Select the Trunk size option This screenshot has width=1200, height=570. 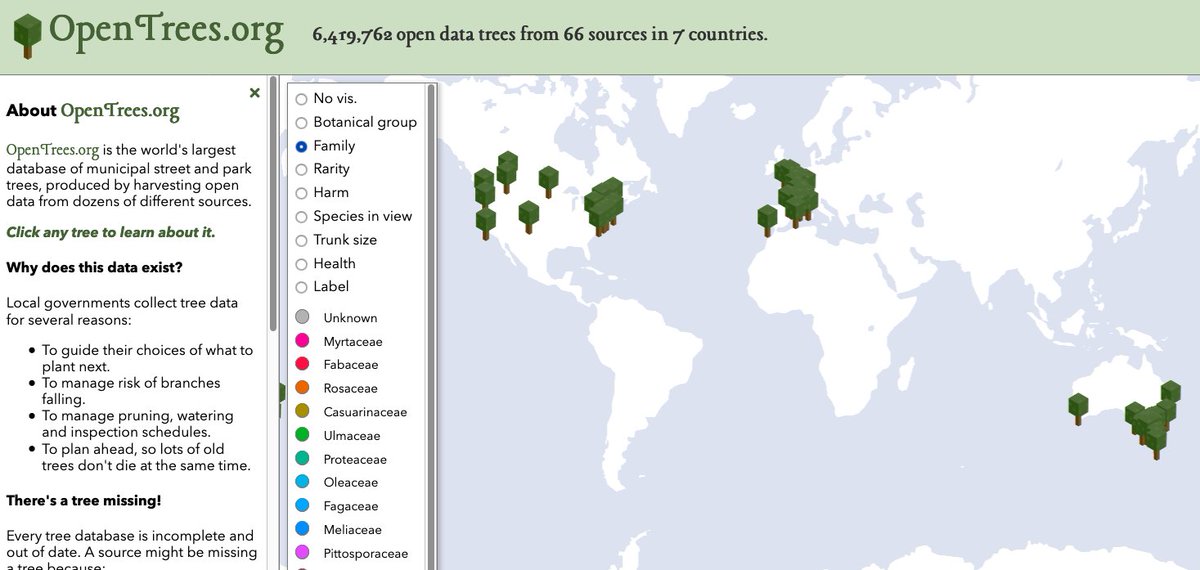(x=302, y=240)
